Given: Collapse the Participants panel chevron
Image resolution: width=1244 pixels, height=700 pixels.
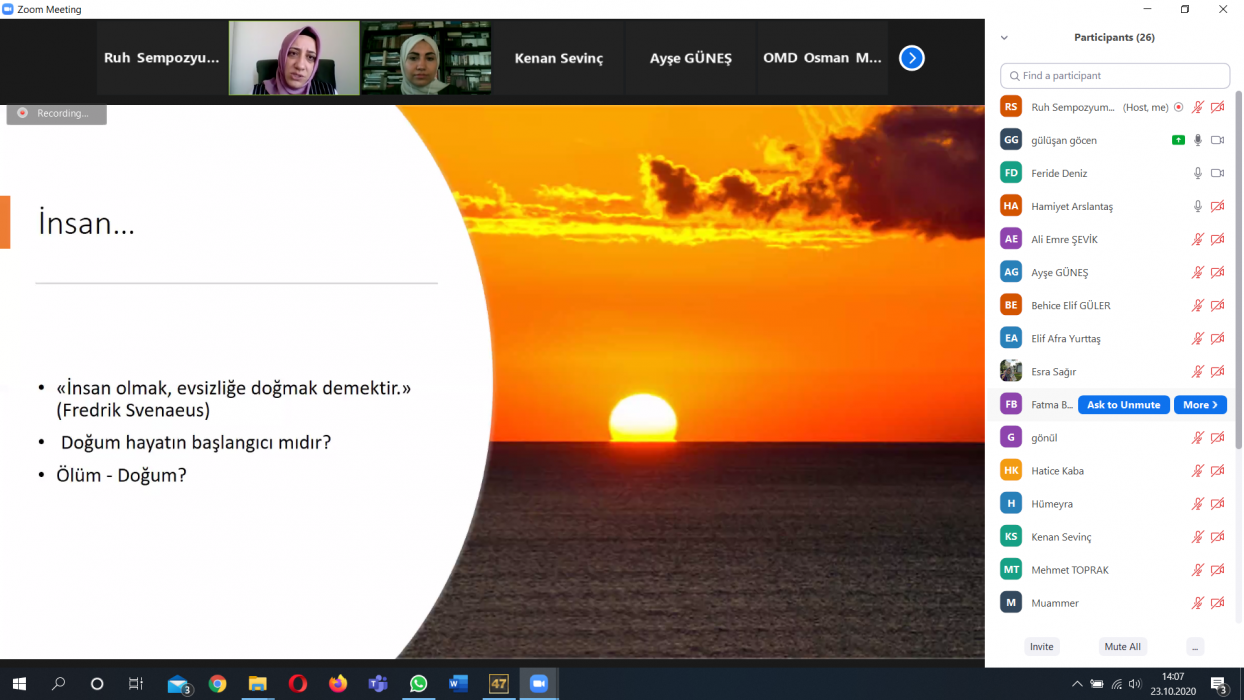Looking at the screenshot, I should [1004, 38].
